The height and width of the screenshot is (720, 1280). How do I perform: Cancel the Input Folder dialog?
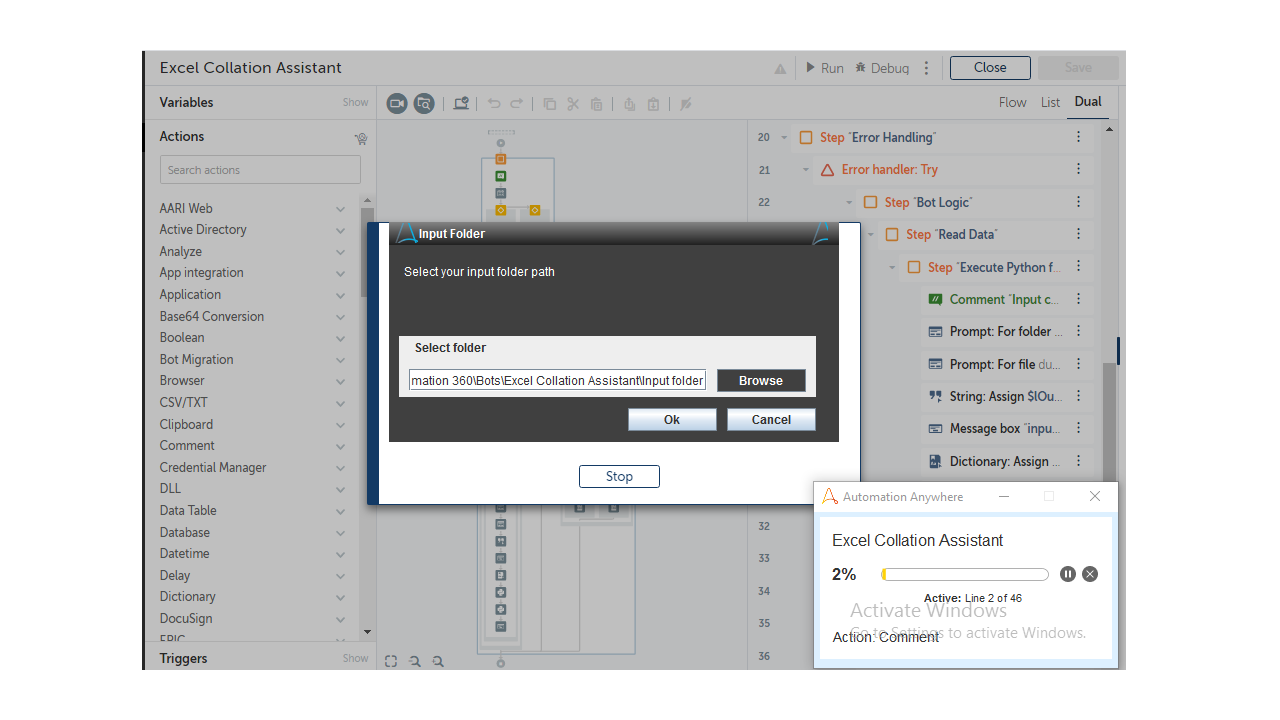771,420
